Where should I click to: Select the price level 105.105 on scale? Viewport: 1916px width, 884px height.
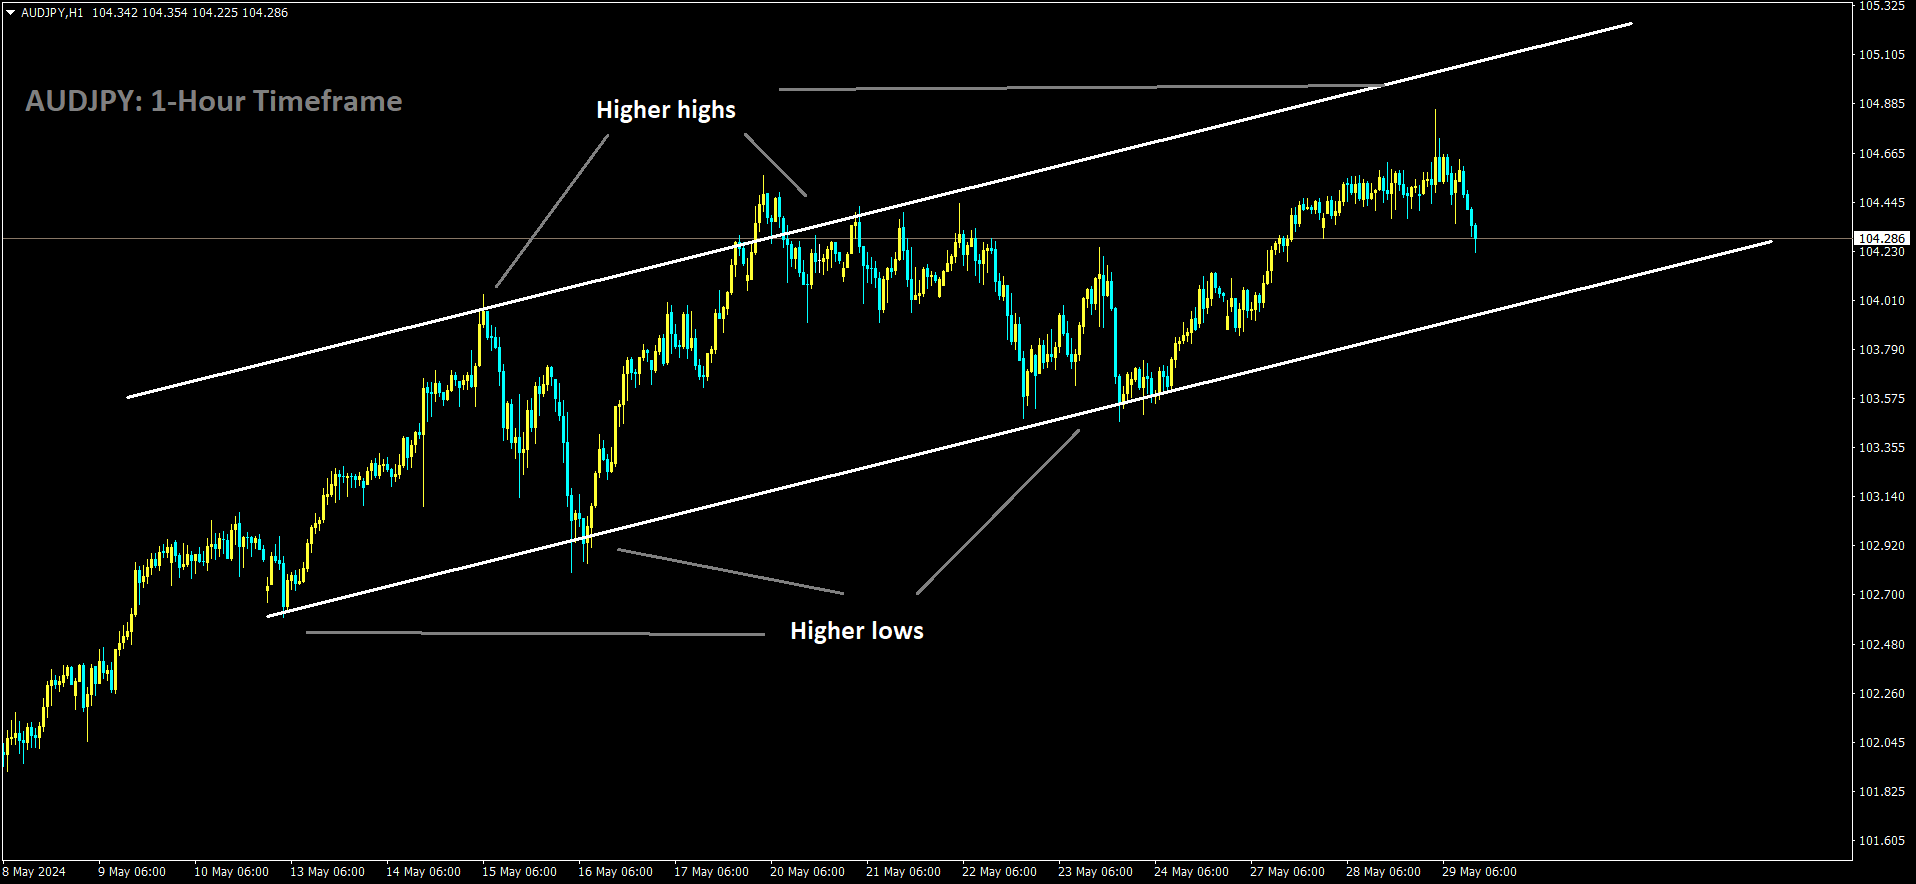tap(1882, 55)
